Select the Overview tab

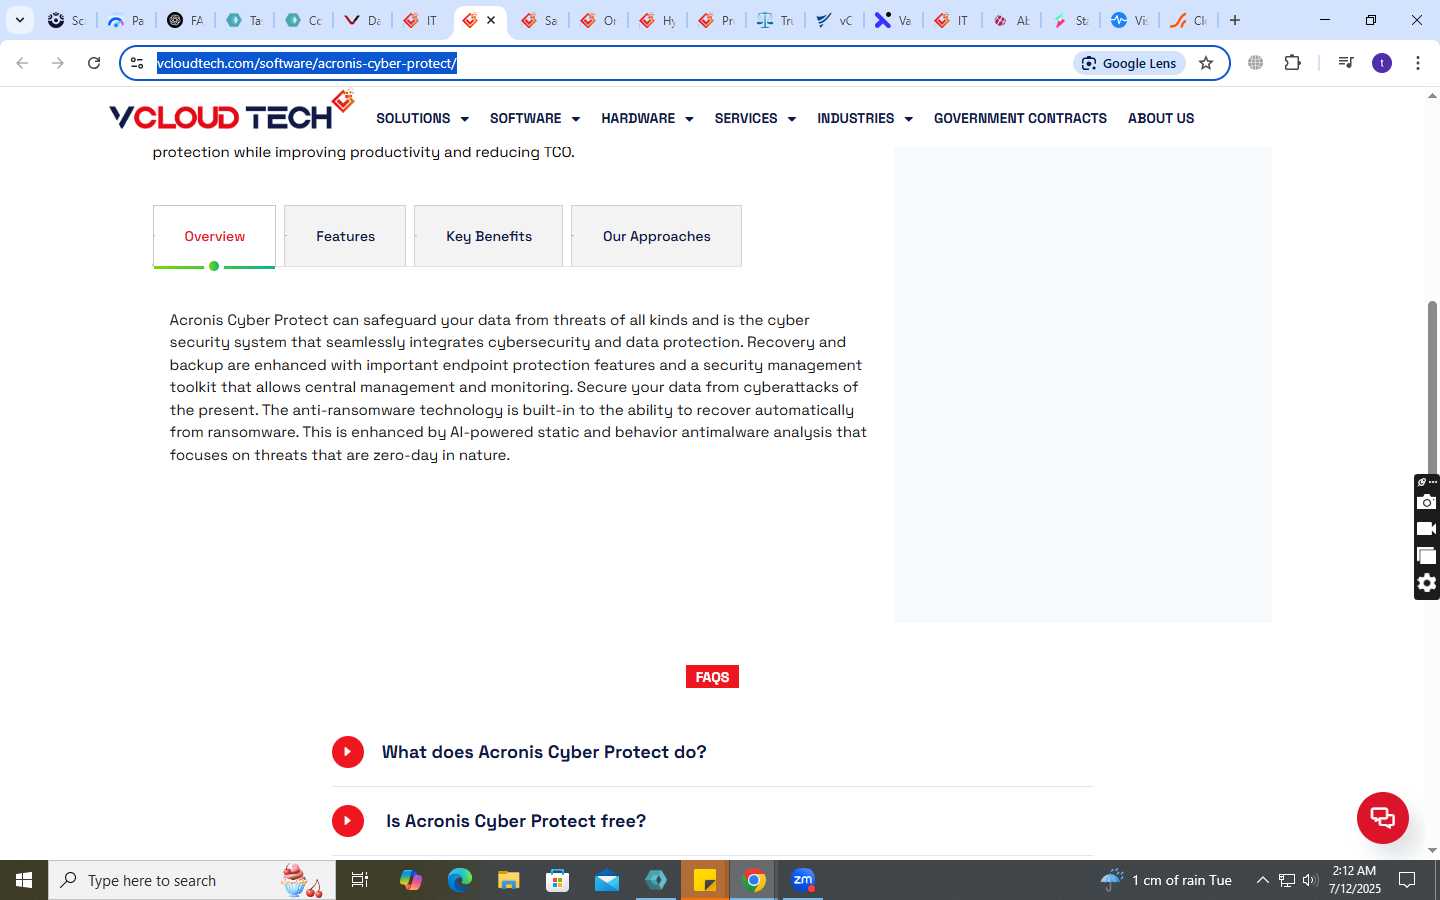pos(214,236)
